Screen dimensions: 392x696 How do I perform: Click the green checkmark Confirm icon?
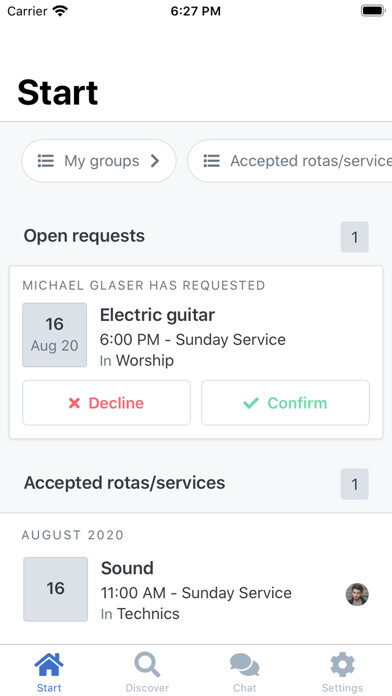pos(251,403)
